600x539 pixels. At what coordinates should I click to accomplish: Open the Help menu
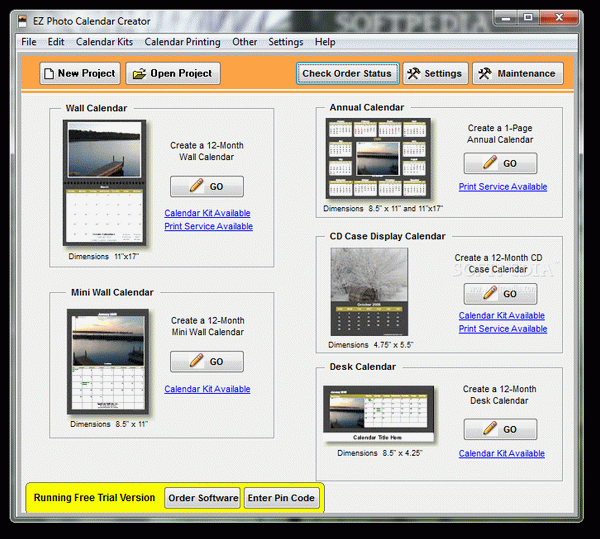[325, 42]
